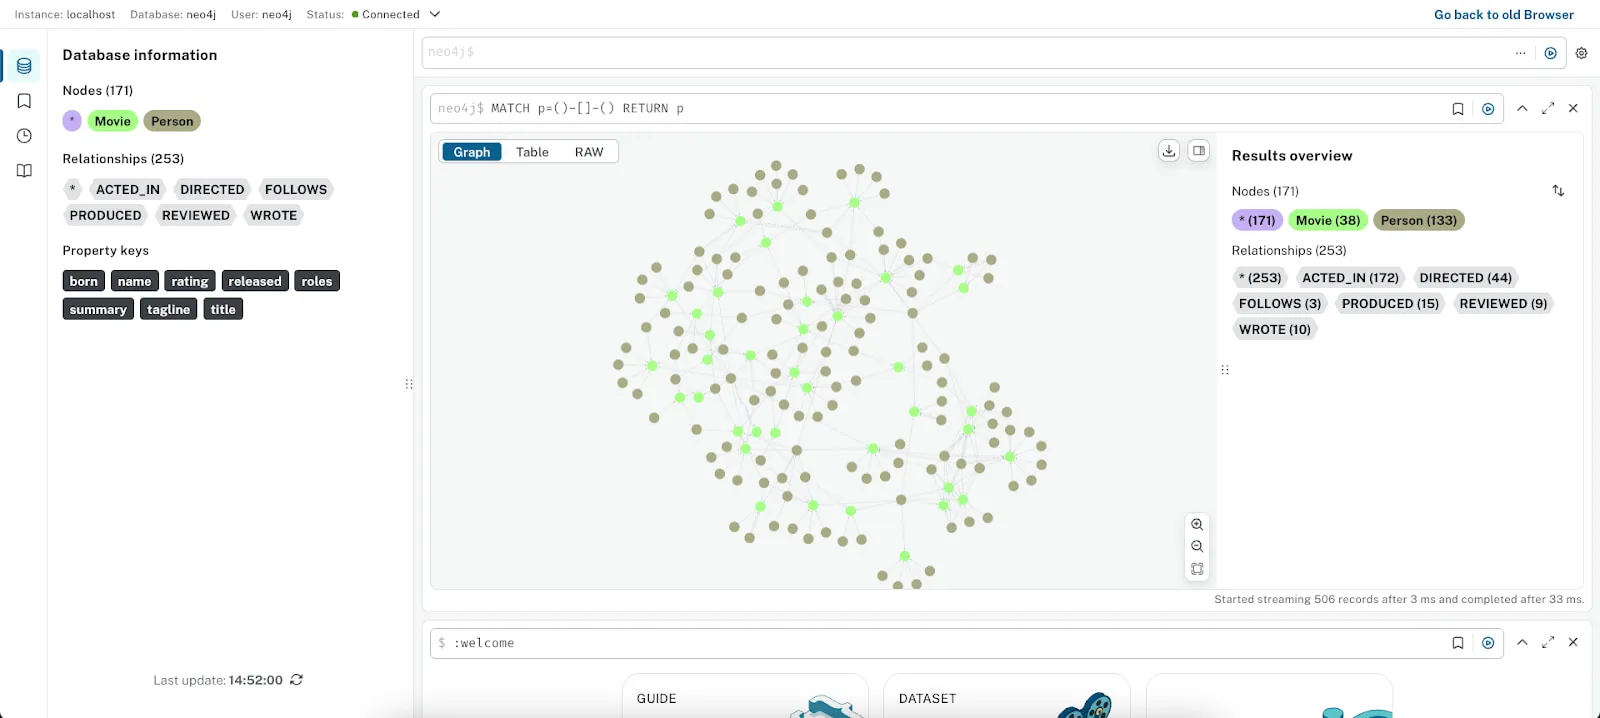Screen dimensions: 1600x718
Task: Zoom in on the graph
Action: tap(1197, 524)
